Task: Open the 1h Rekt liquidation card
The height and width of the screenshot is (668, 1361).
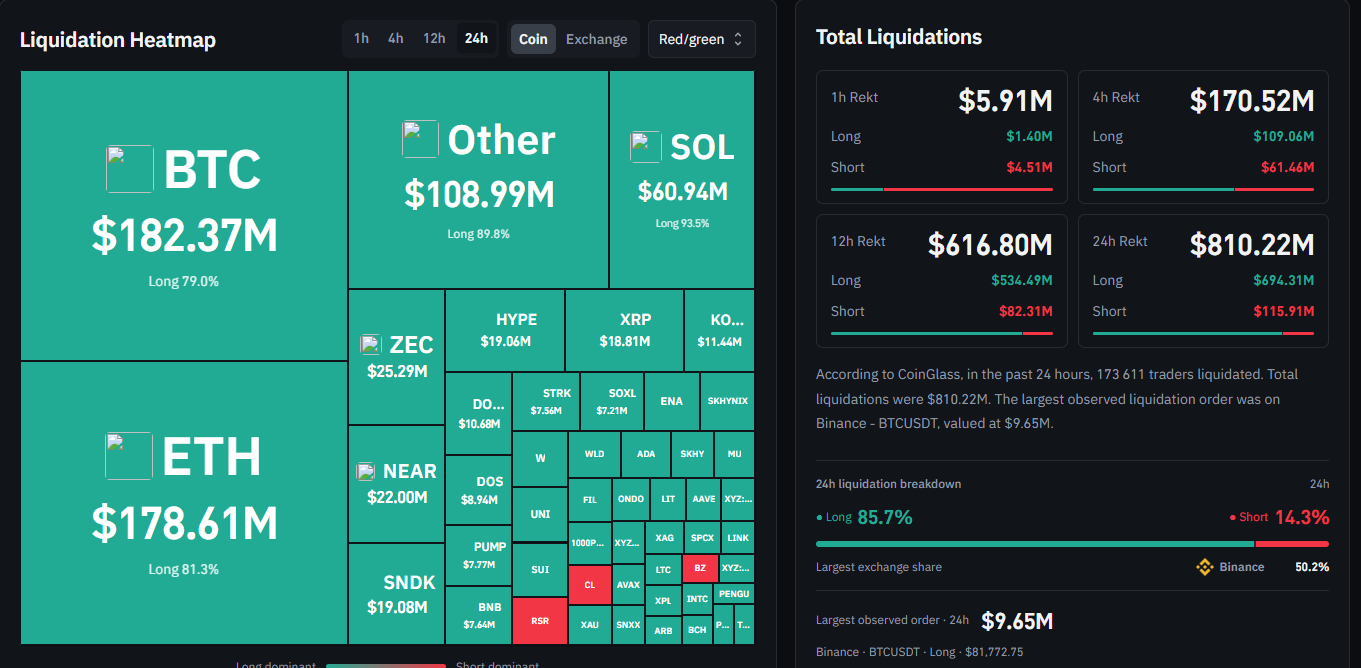Action: tap(941, 137)
